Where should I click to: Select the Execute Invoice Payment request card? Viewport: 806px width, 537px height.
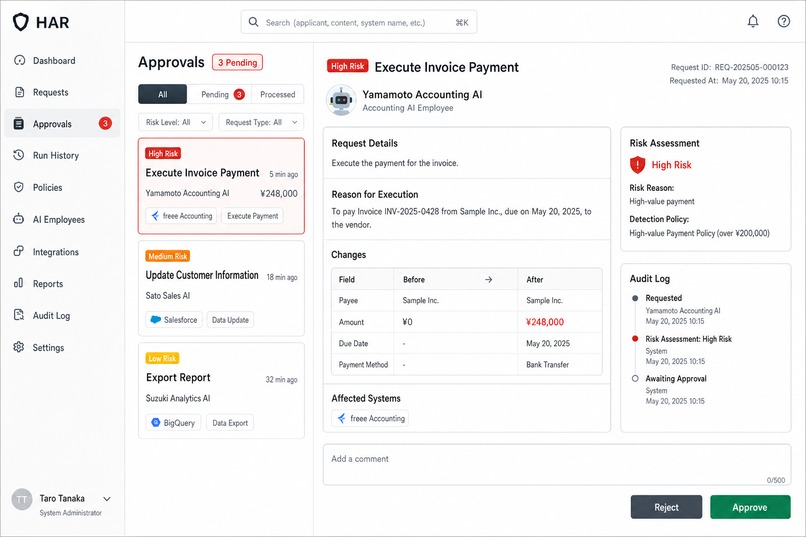[x=221, y=186]
